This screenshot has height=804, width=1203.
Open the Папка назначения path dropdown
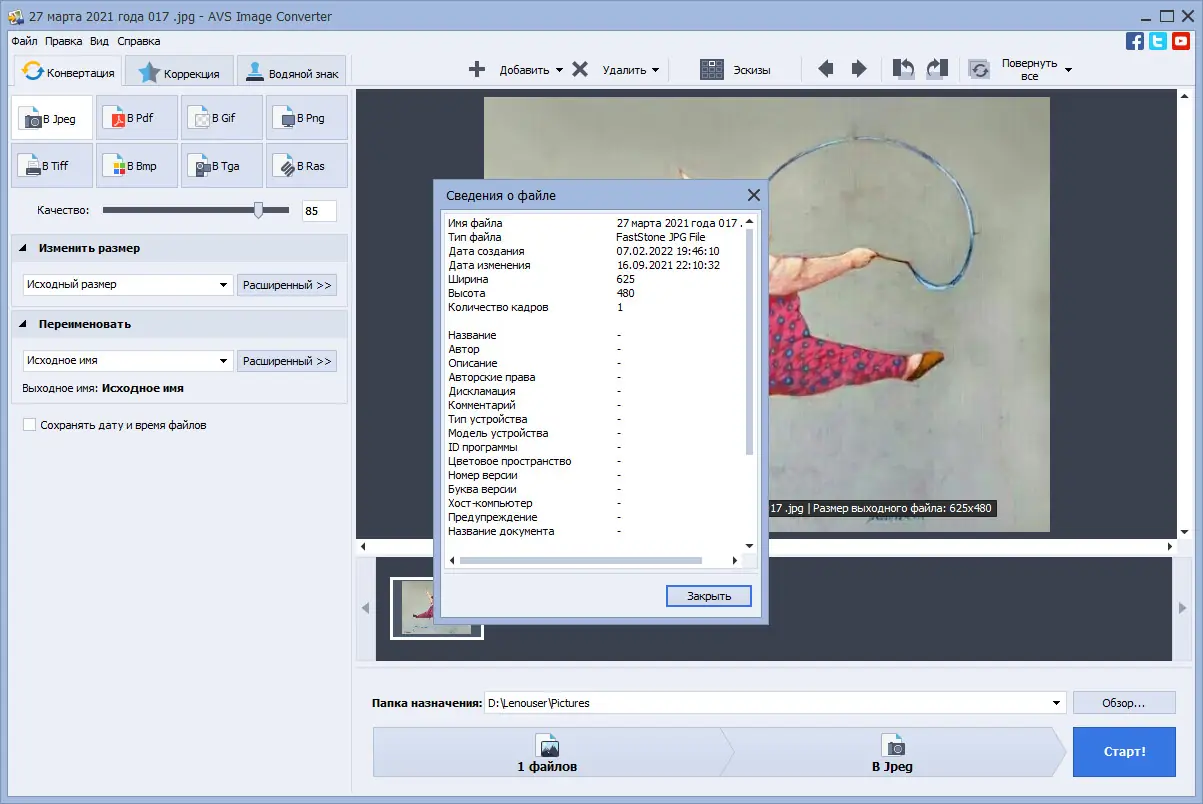pyautogui.click(x=1057, y=703)
